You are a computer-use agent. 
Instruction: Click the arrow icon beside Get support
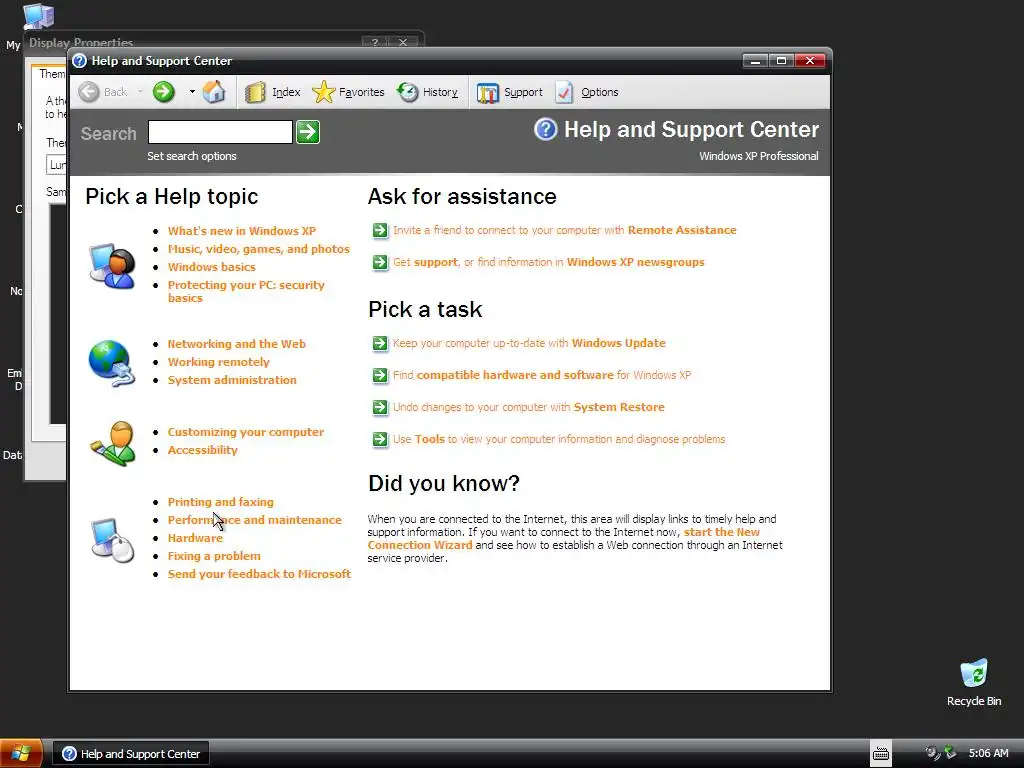click(x=380, y=262)
